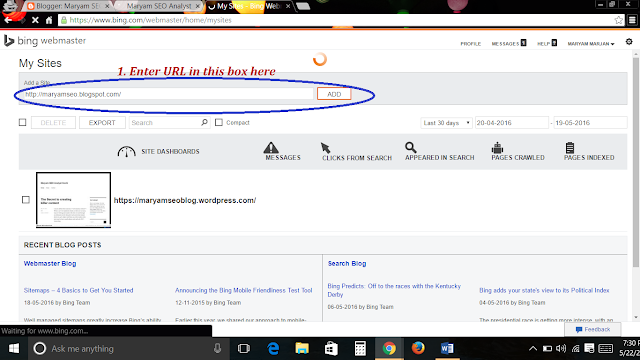Open the Windows Store taskbar icon

(x=331, y=349)
